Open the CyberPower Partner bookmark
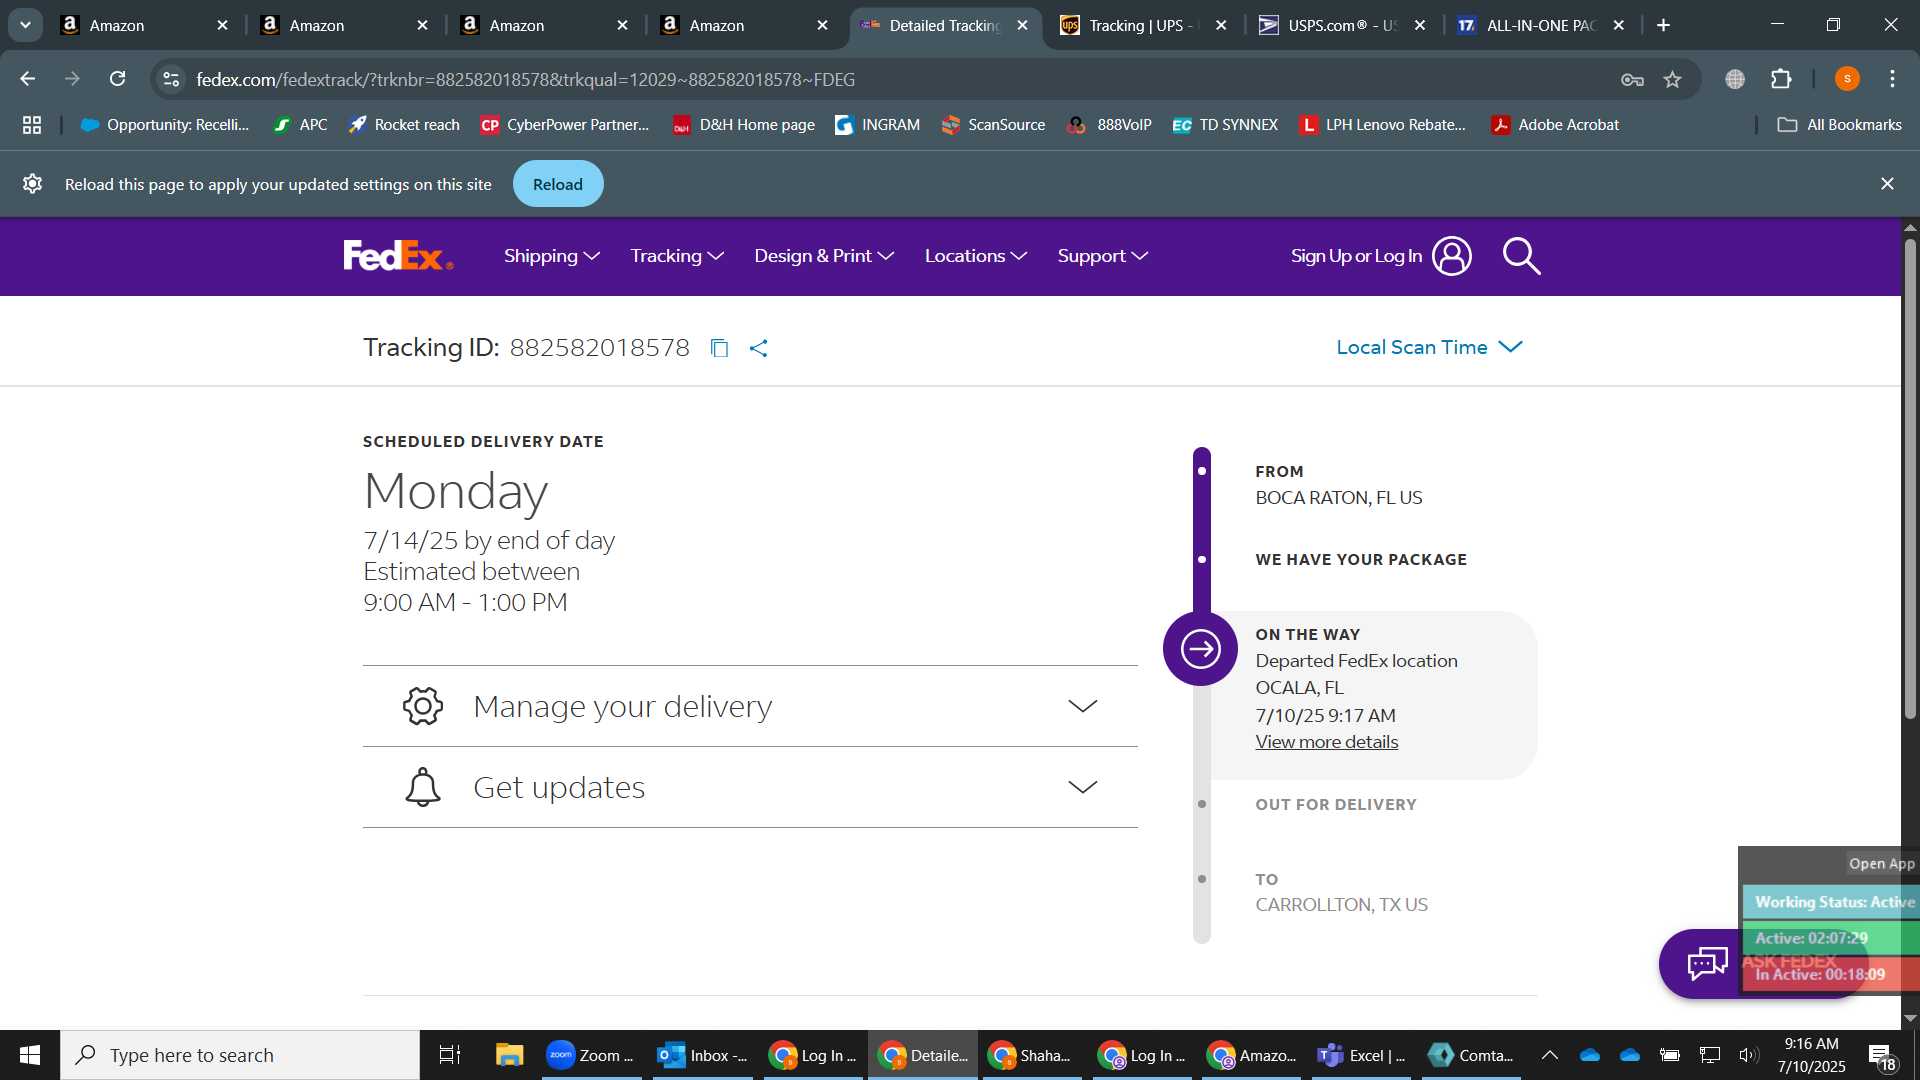 click(x=565, y=125)
